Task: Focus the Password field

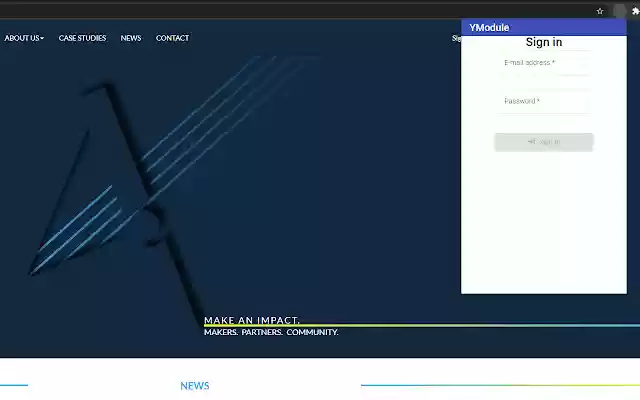Action: point(544,102)
